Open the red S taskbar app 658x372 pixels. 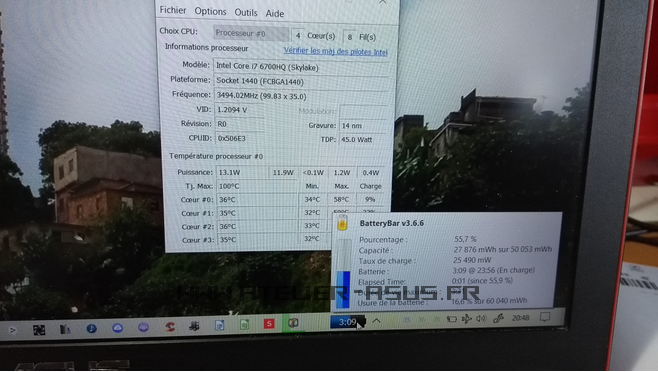pyautogui.click(x=269, y=324)
